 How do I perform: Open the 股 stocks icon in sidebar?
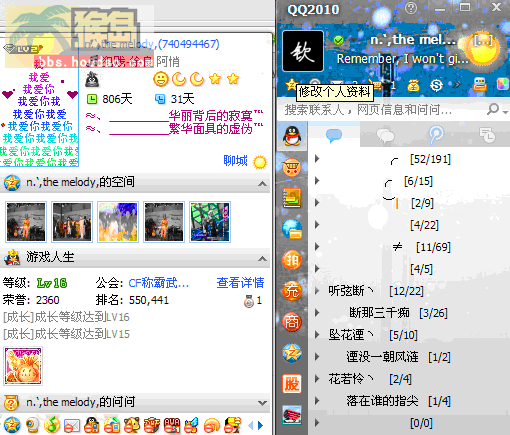[292, 384]
